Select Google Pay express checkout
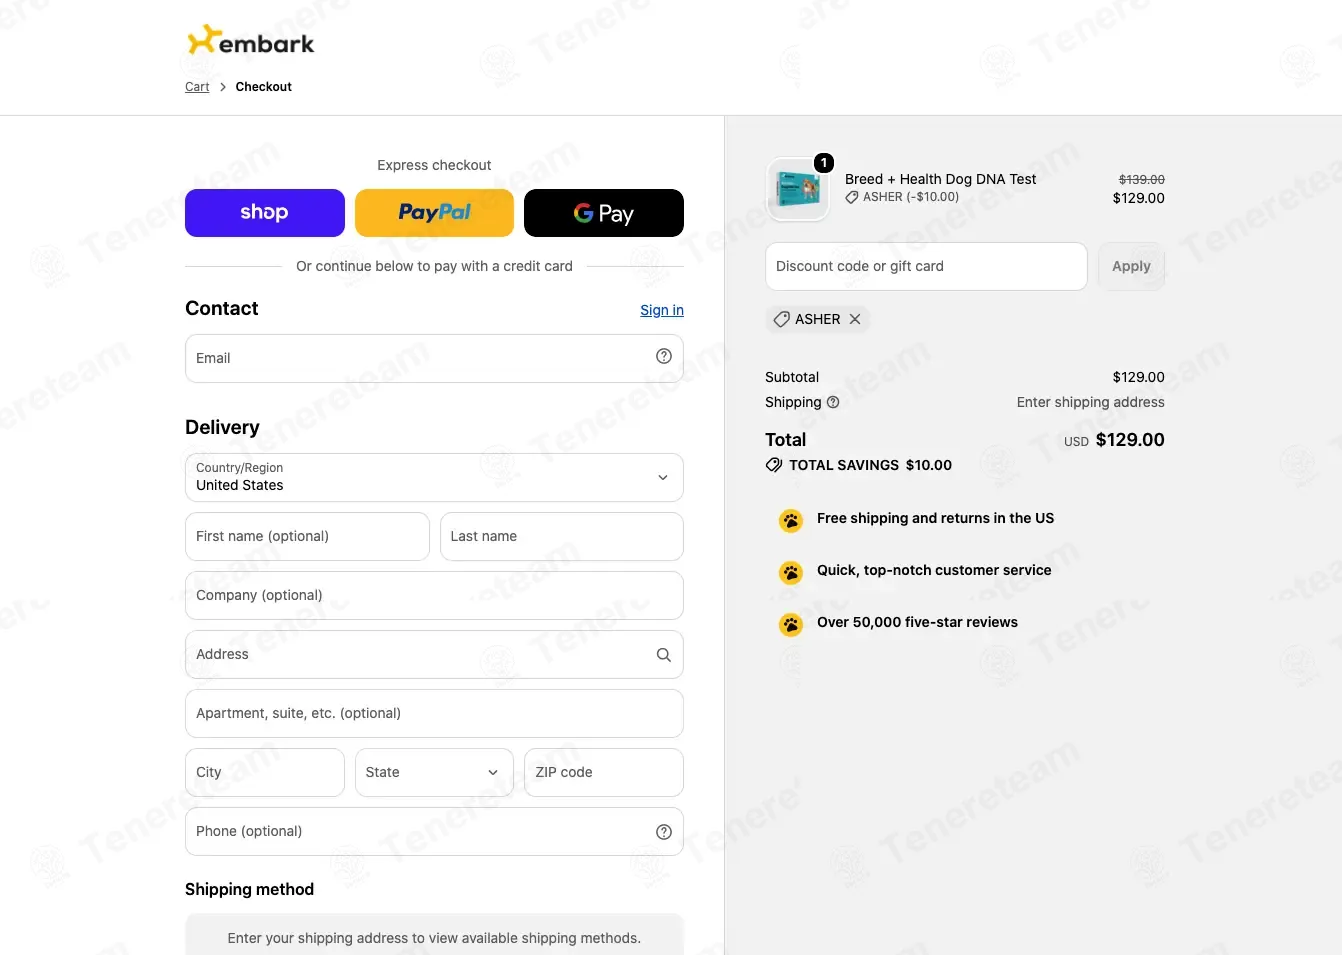 click(604, 213)
